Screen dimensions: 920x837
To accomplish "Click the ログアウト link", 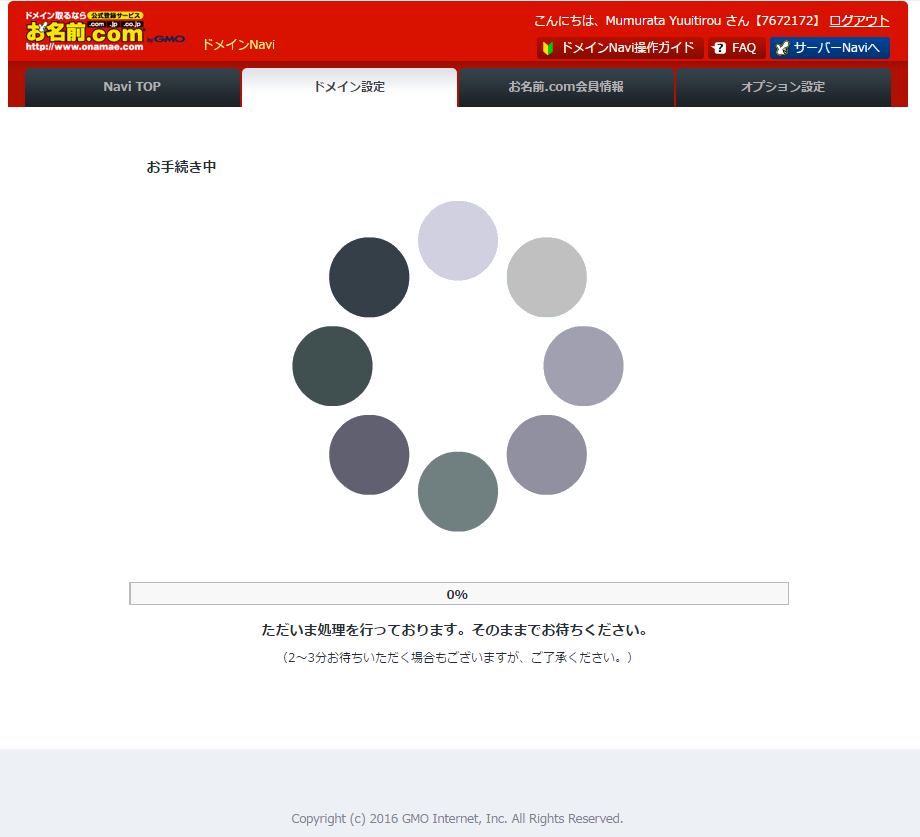I will tap(859, 21).
